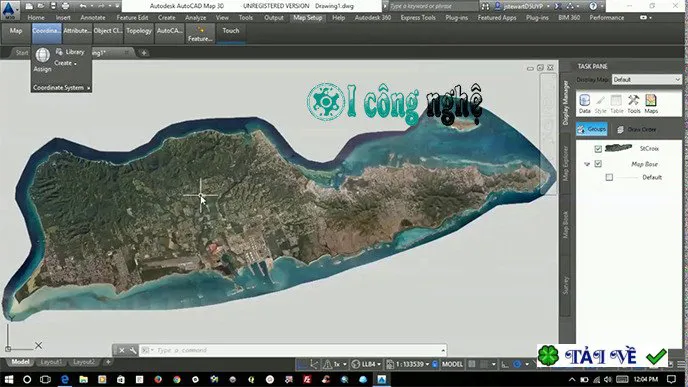Collapse the Map Base tree group
The image size is (688, 387).
tap(587, 164)
